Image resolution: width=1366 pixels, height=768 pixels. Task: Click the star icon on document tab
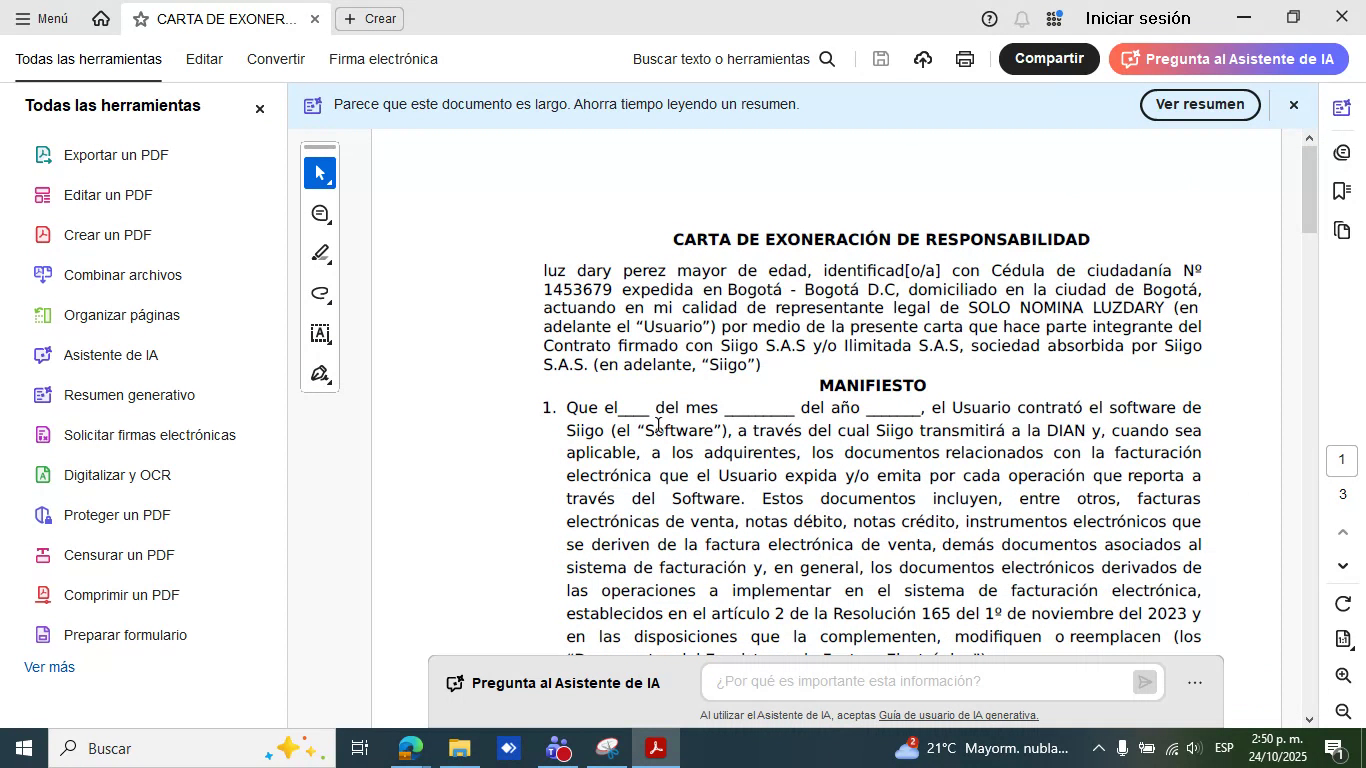pos(140,19)
